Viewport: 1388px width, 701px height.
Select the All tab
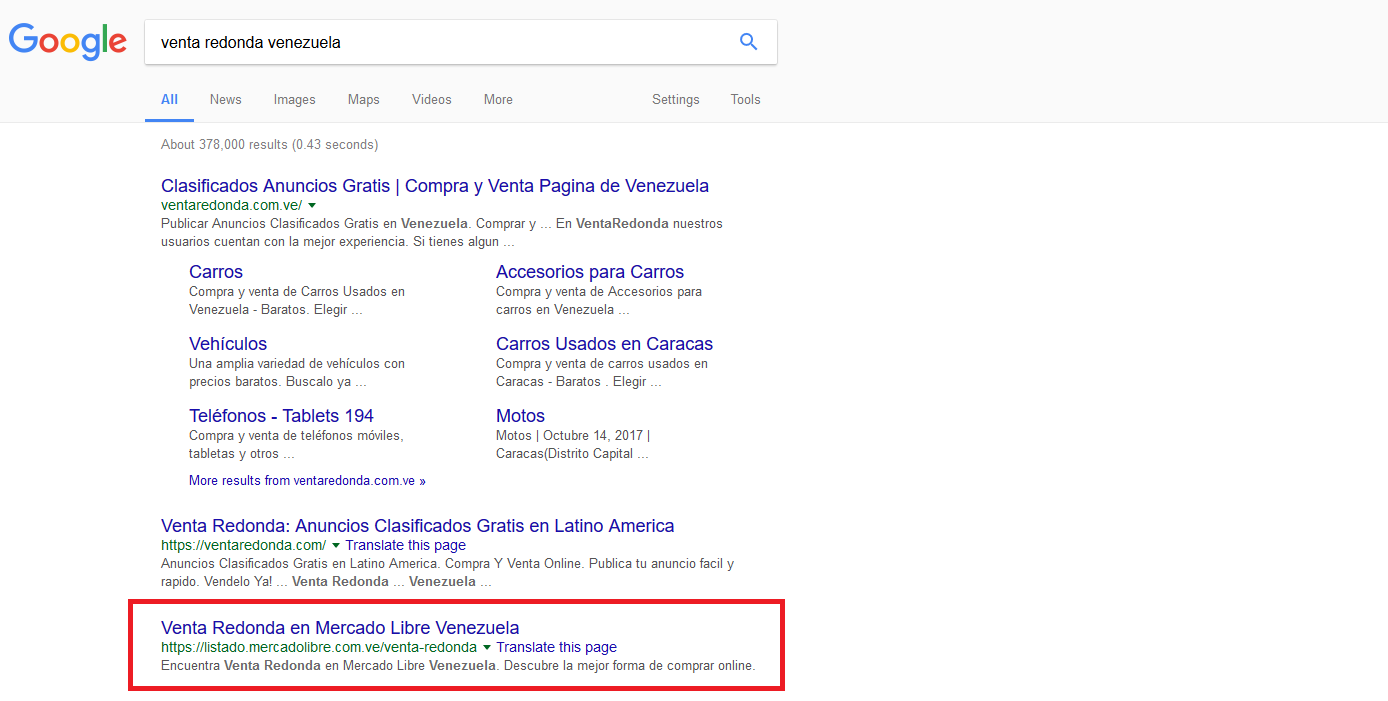tap(169, 100)
